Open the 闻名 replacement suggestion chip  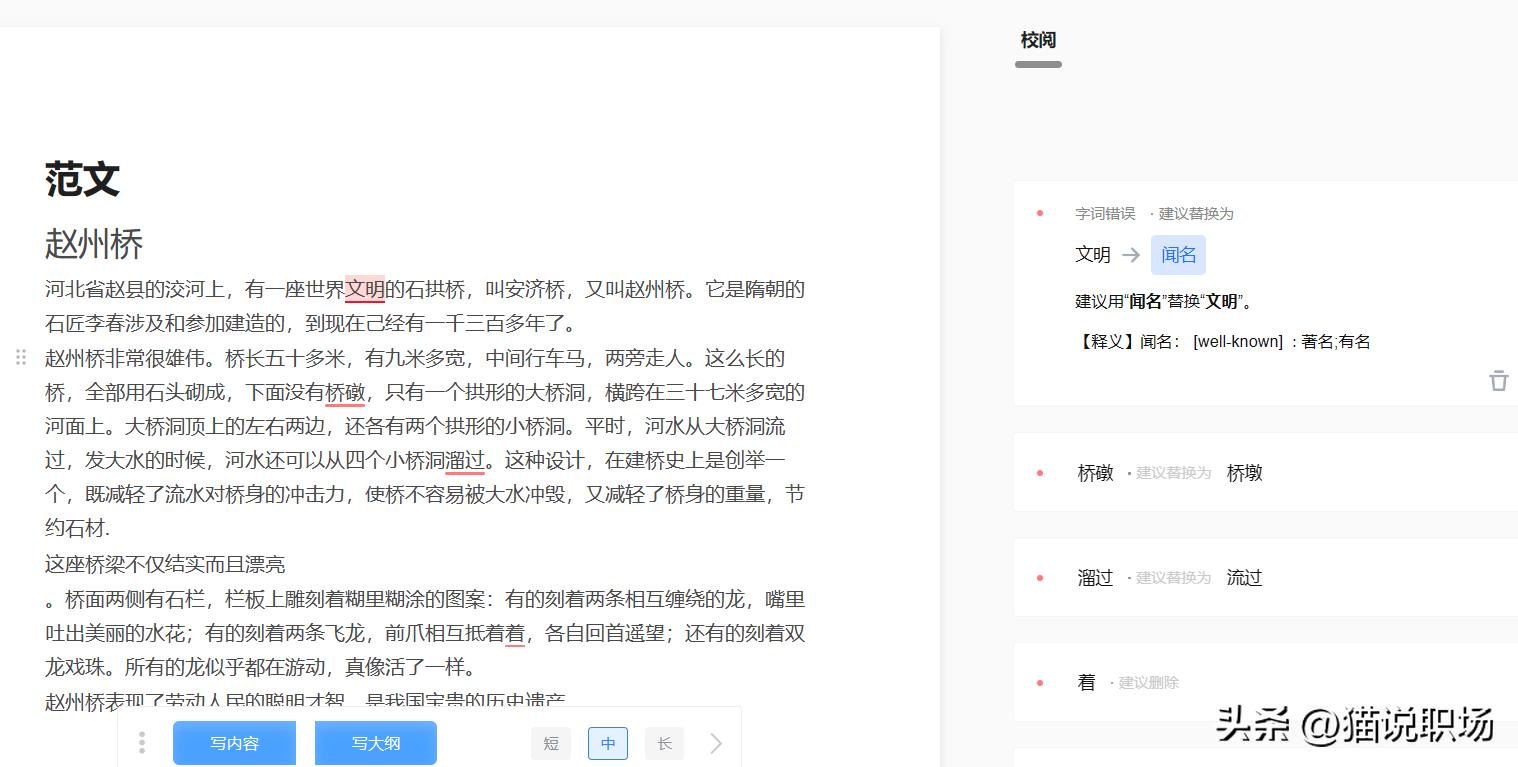(x=1178, y=255)
